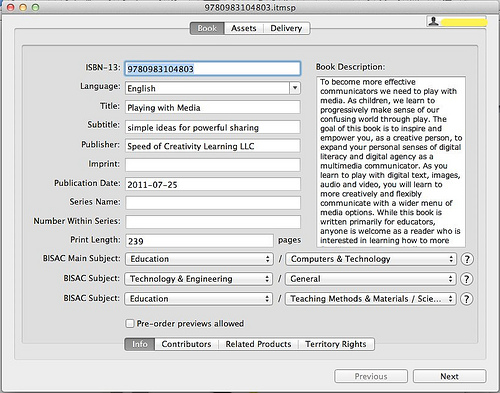The image size is (500, 393).
Task: Enable Pre-order previews allowed checkbox
Action: (130, 323)
